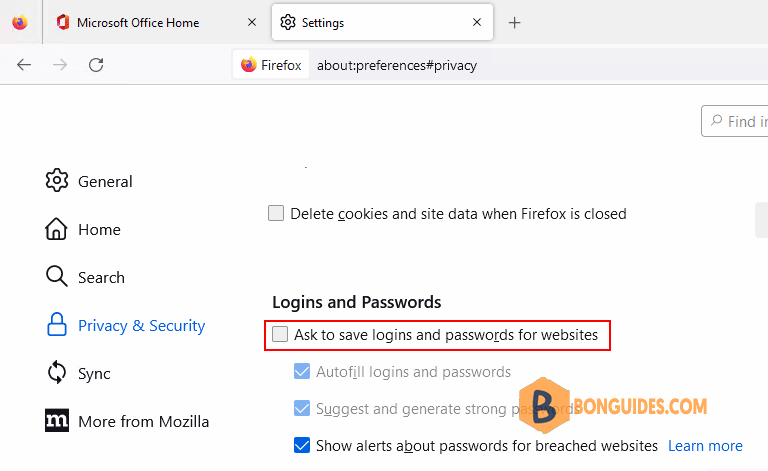Enable Ask to save logins and passwords
Viewport: 768px width, 471px height.
(280, 334)
